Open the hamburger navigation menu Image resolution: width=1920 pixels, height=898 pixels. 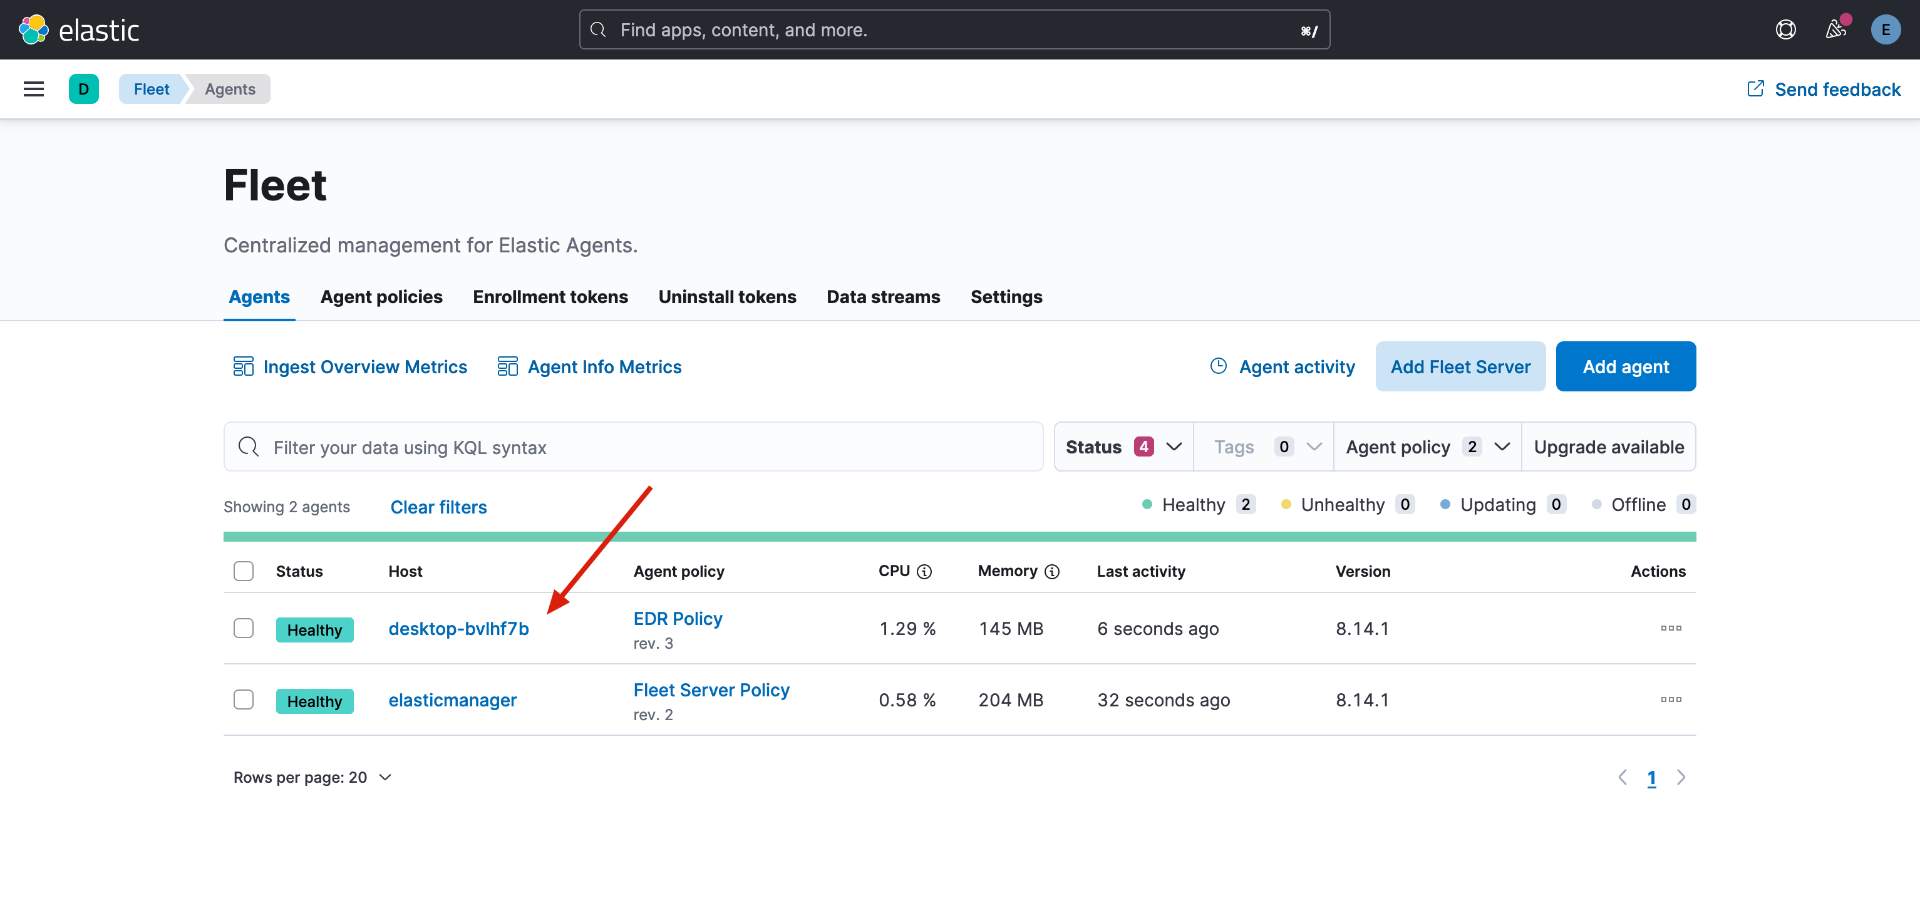[x=34, y=89]
